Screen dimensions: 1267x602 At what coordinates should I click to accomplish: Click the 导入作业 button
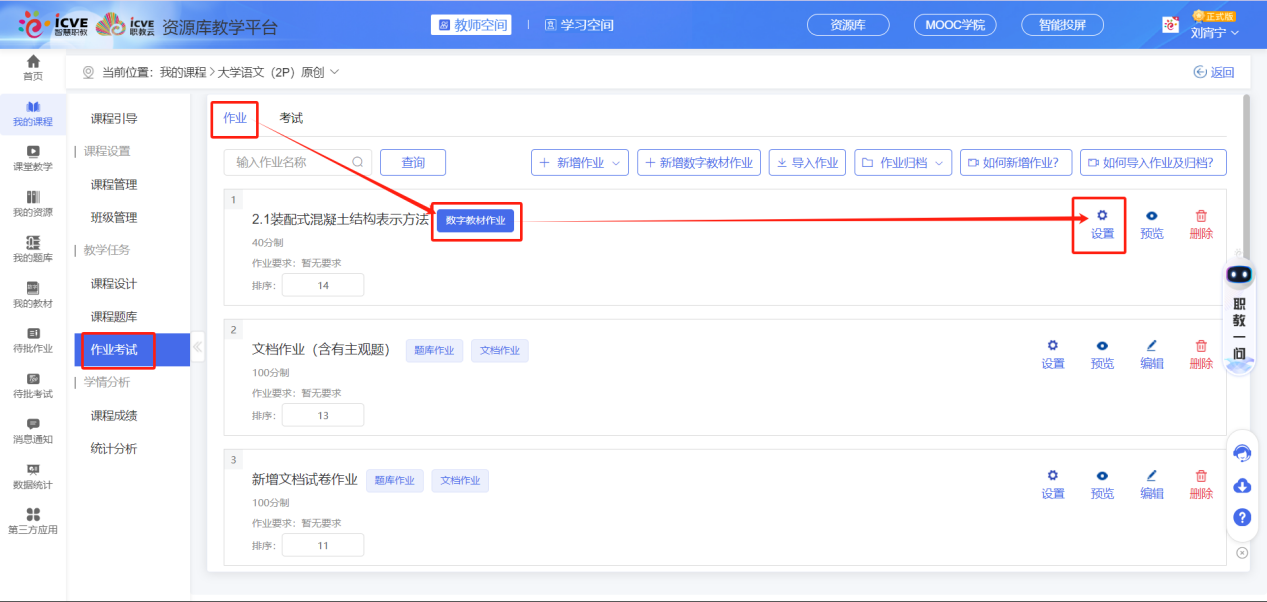(807, 162)
